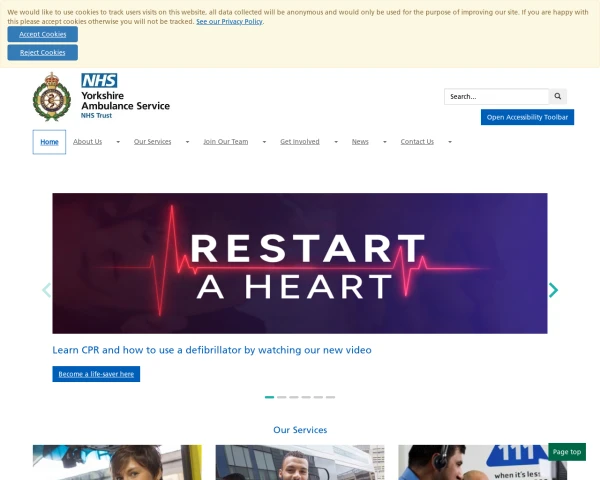Open the Home menu item
600x480 pixels.
click(x=49, y=142)
